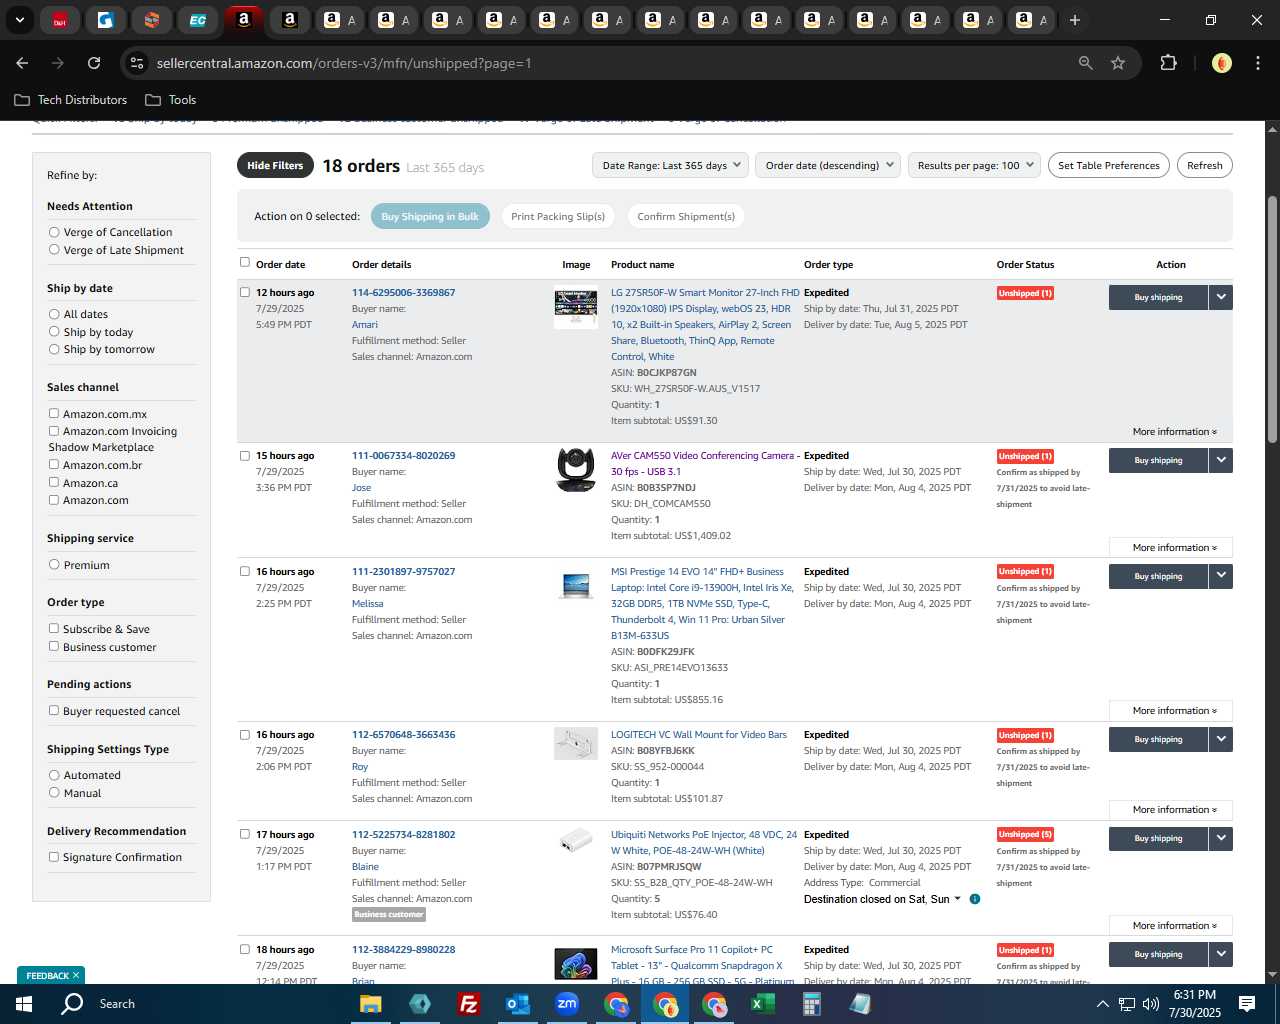
Task: Expand Buy shipping arrow for LG monitor order
Action: pyautogui.click(x=1221, y=297)
